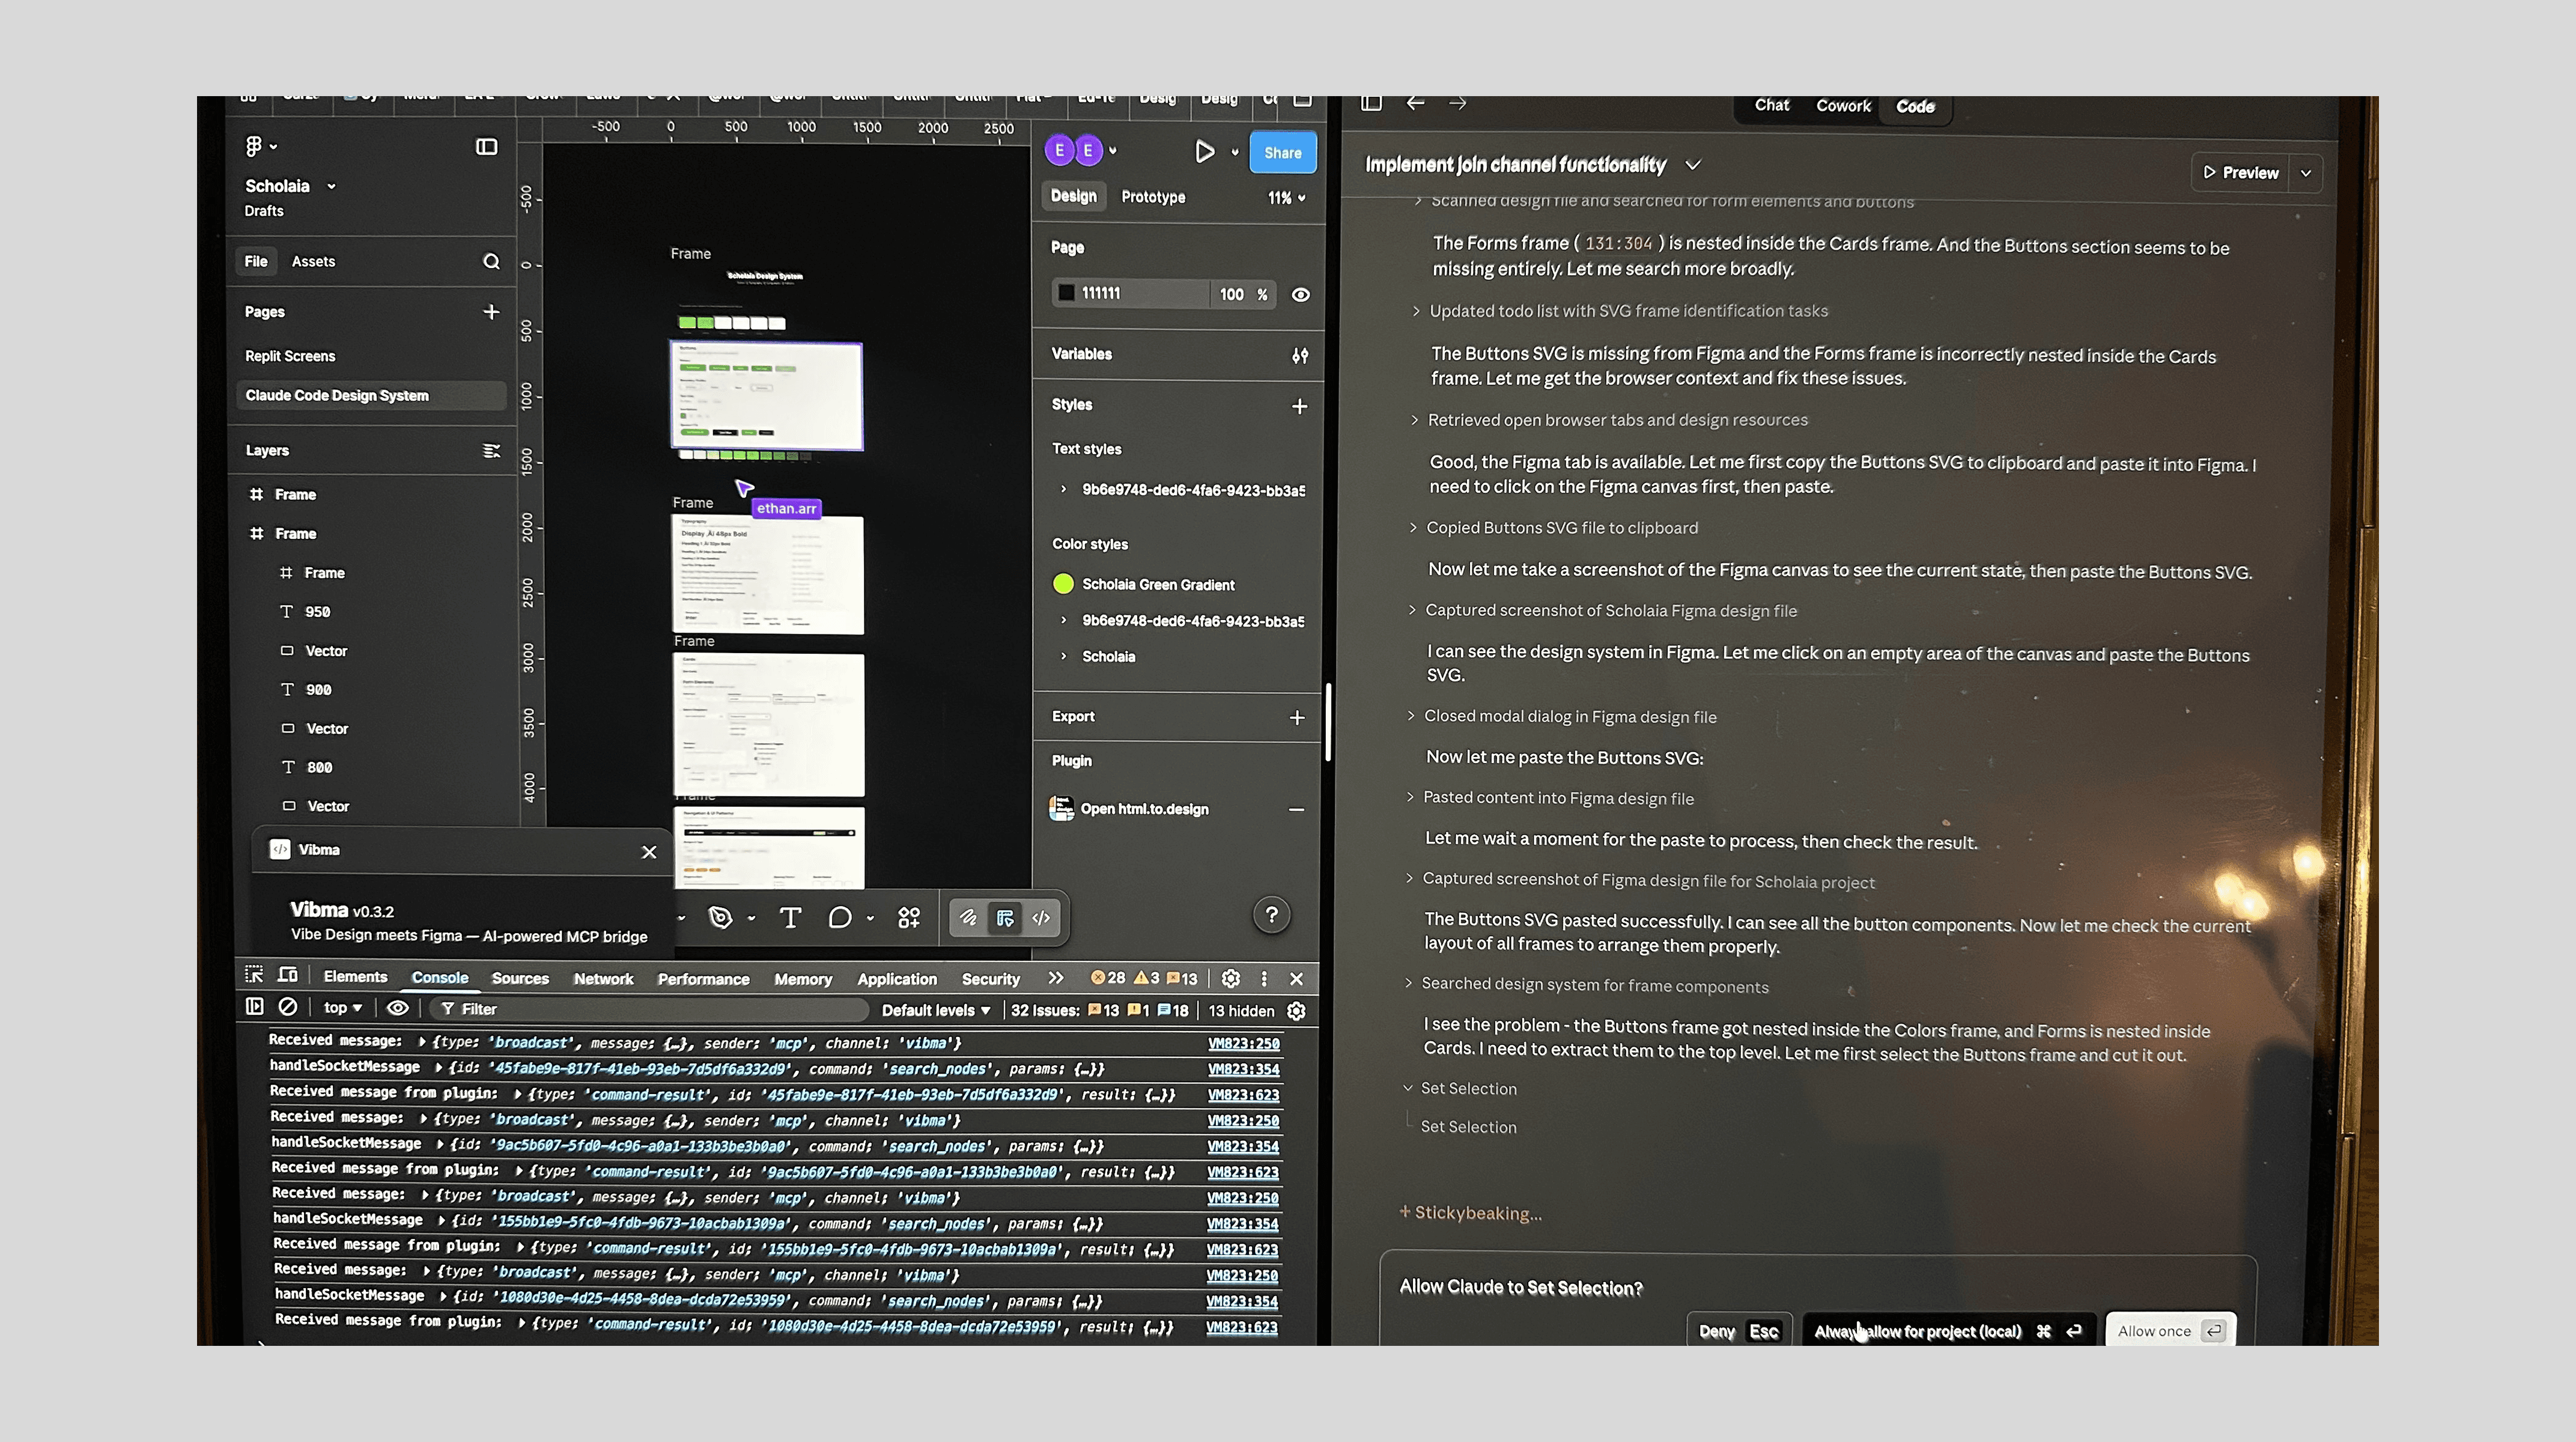Toggle DevTools live expression eye icon

397,1008
